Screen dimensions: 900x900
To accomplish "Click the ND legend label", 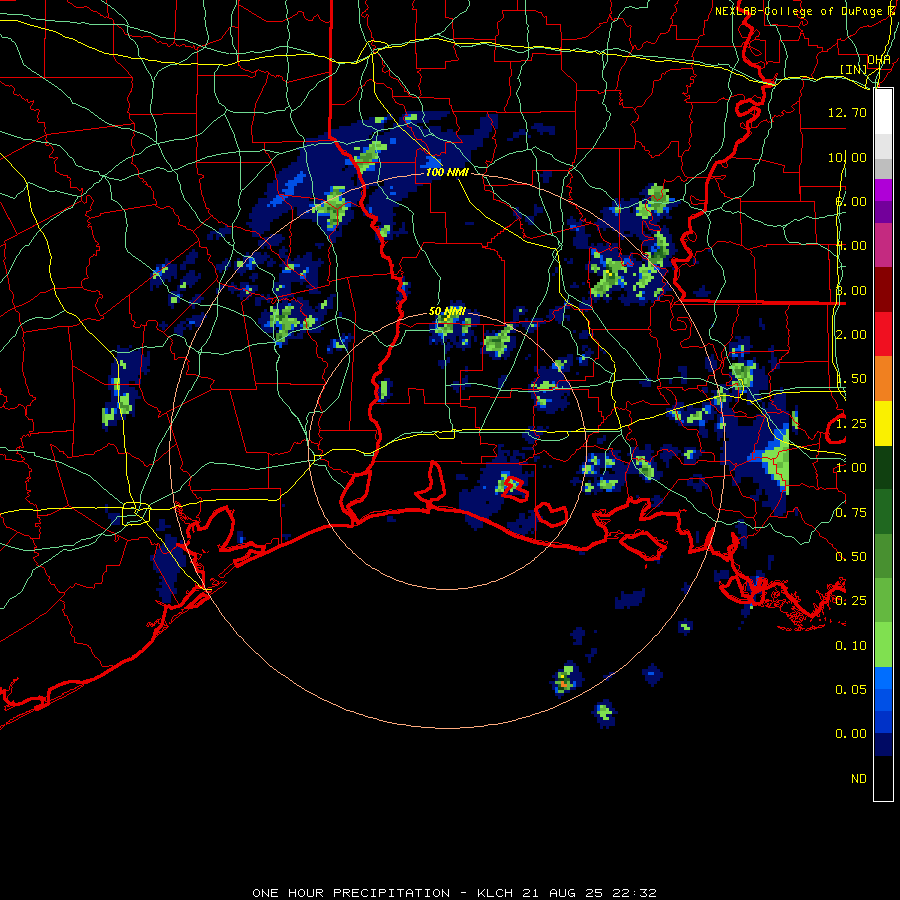I will point(859,779).
